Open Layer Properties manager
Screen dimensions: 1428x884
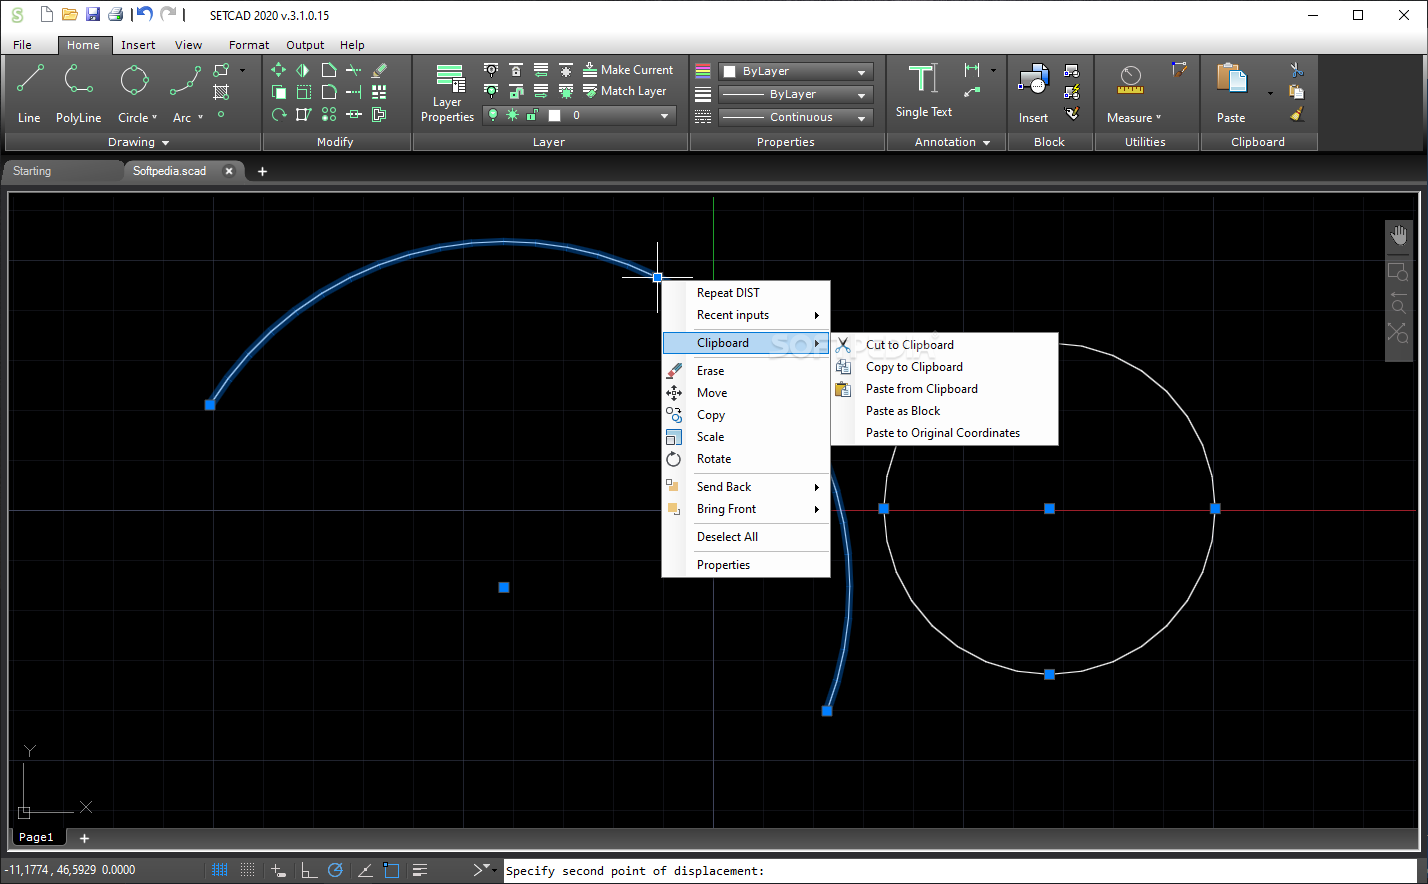(447, 93)
